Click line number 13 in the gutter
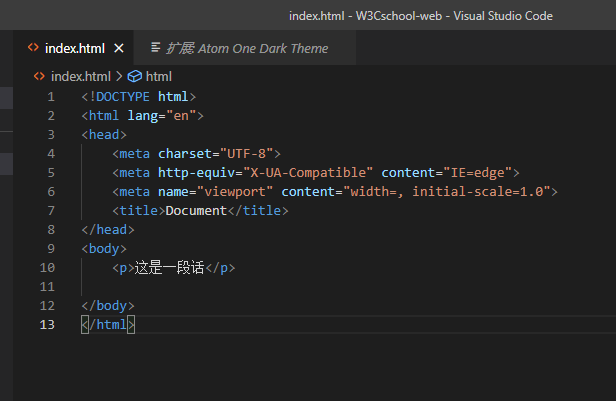The image size is (616, 401). click(47, 324)
